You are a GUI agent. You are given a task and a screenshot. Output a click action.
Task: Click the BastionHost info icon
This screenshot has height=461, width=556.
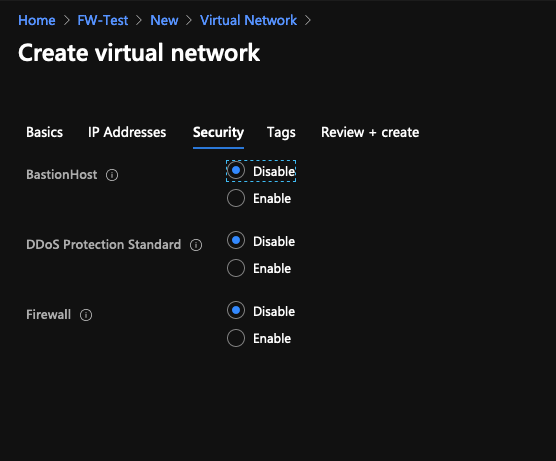click(112, 175)
